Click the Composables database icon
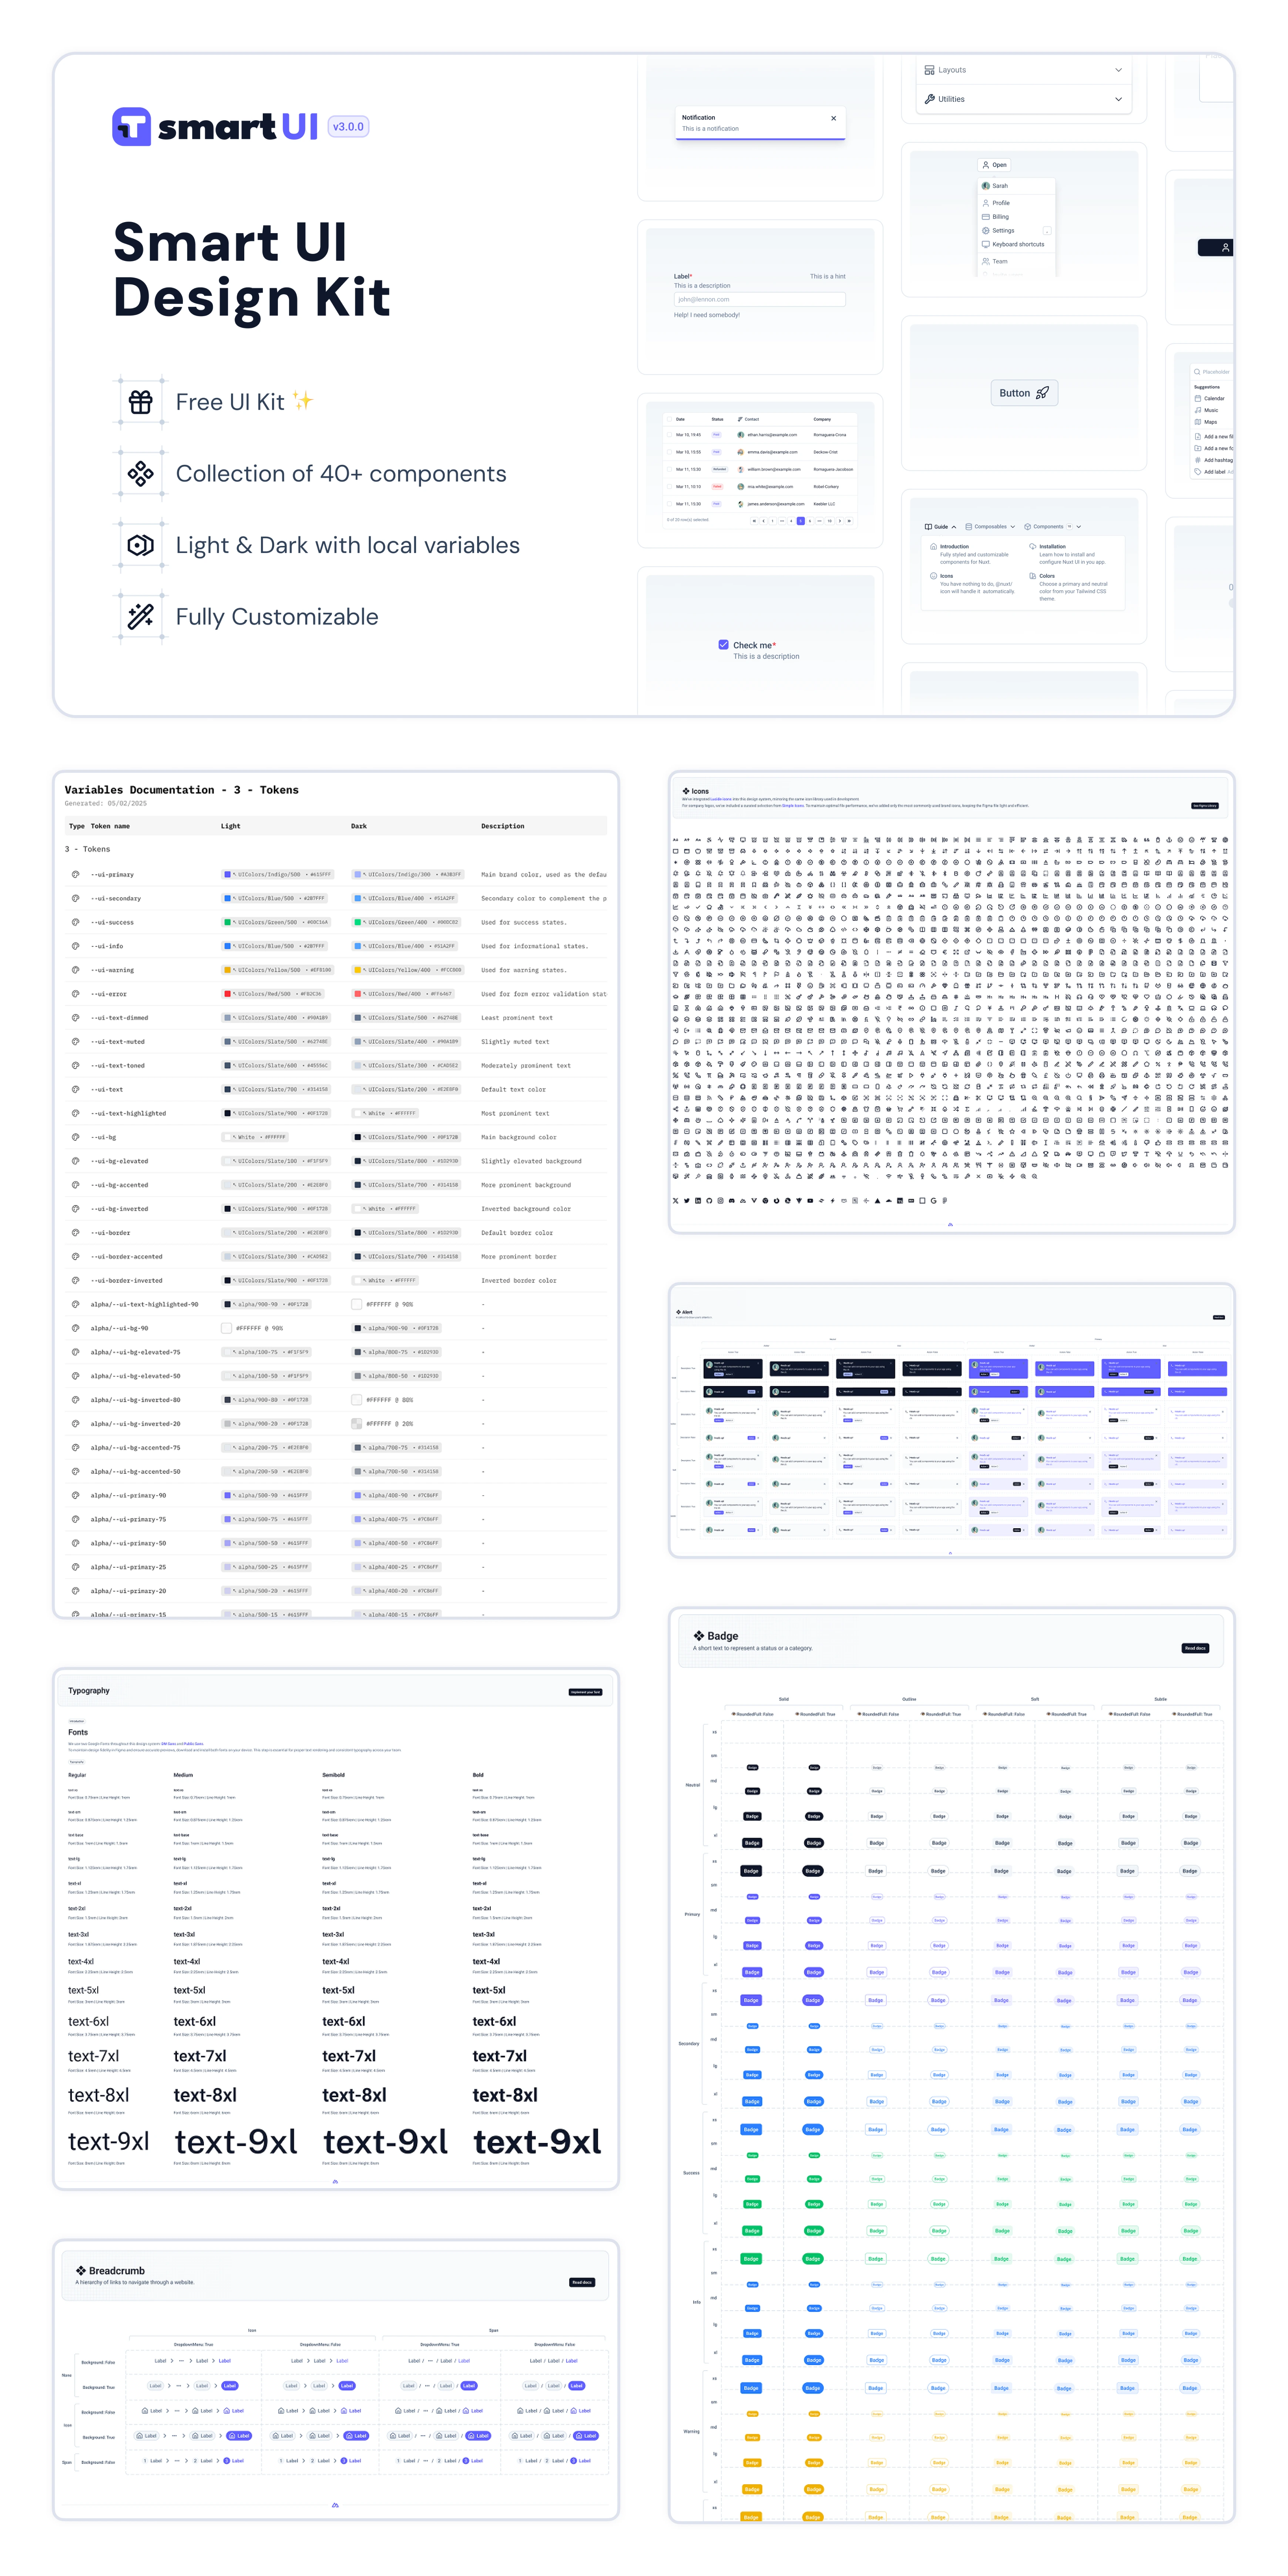Viewport: 1288px width, 2576px height. pyautogui.click(x=969, y=527)
